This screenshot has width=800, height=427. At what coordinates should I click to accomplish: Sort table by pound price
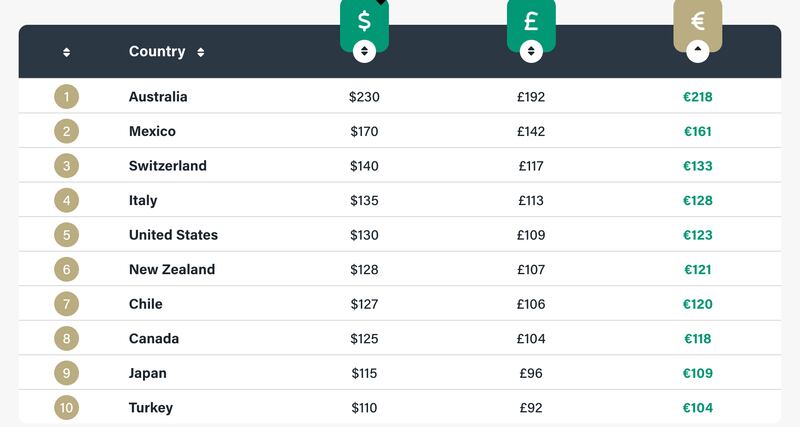[x=531, y=52]
